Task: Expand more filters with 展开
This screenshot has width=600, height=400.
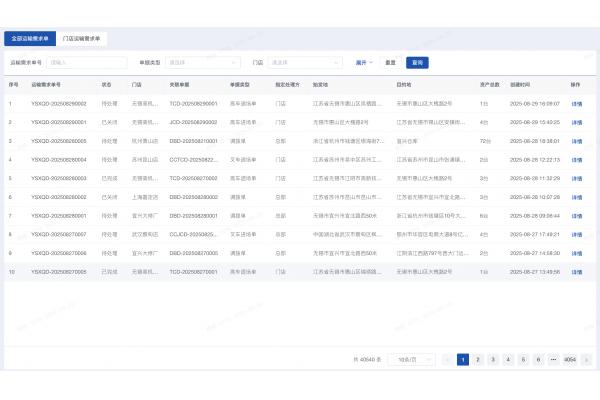Action: tap(364, 62)
